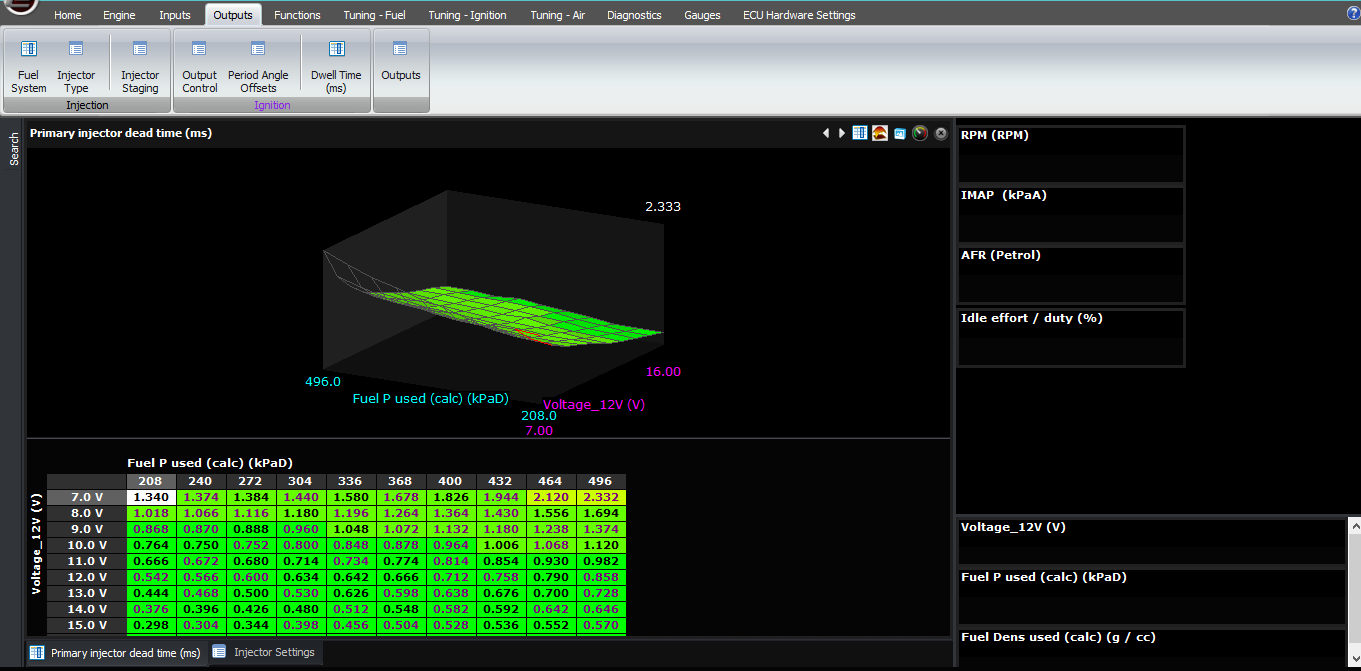The width and height of the screenshot is (1361, 671).
Task: Click row header 7.0 V
Action: 86,497
